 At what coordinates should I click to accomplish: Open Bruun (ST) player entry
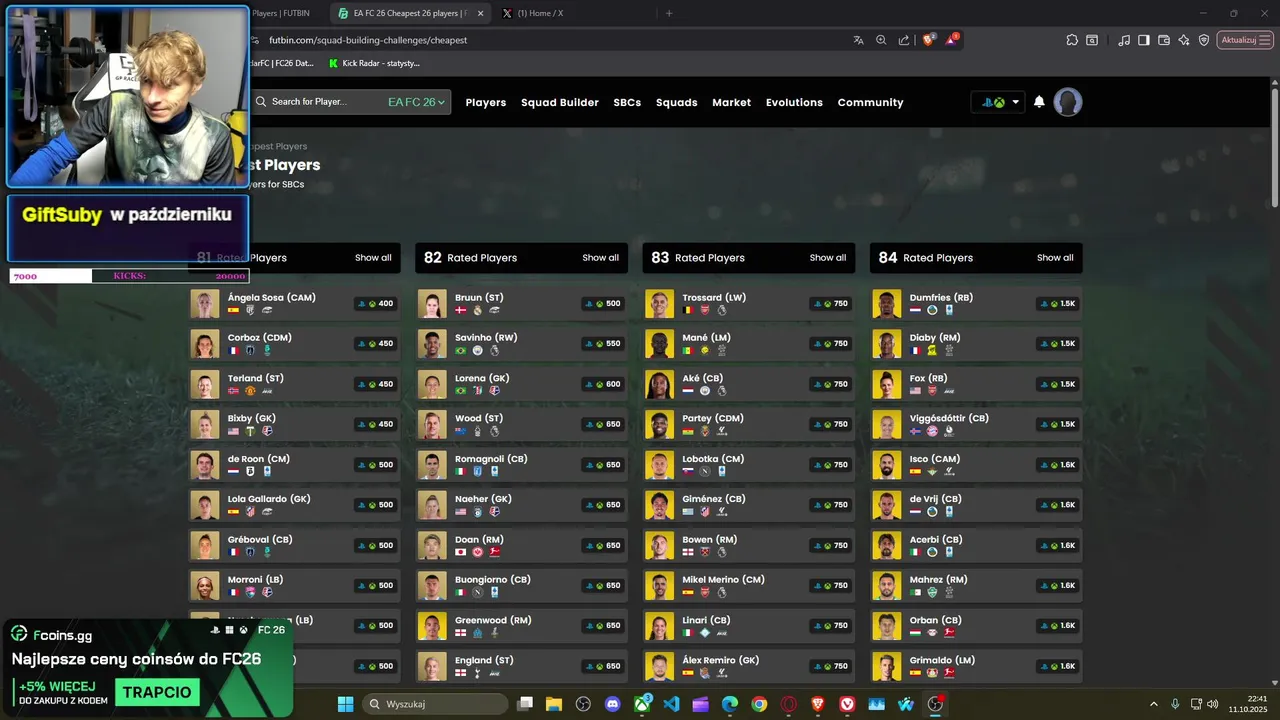521,304
